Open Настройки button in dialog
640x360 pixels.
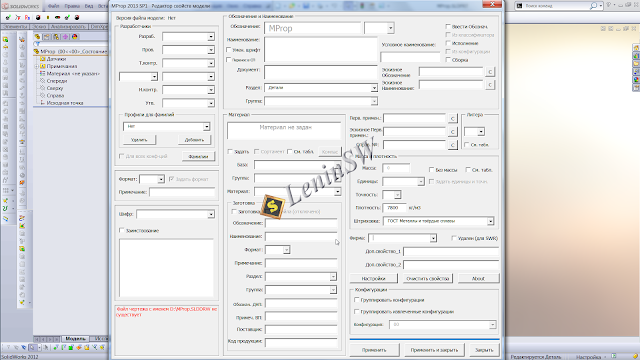click(373, 278)
